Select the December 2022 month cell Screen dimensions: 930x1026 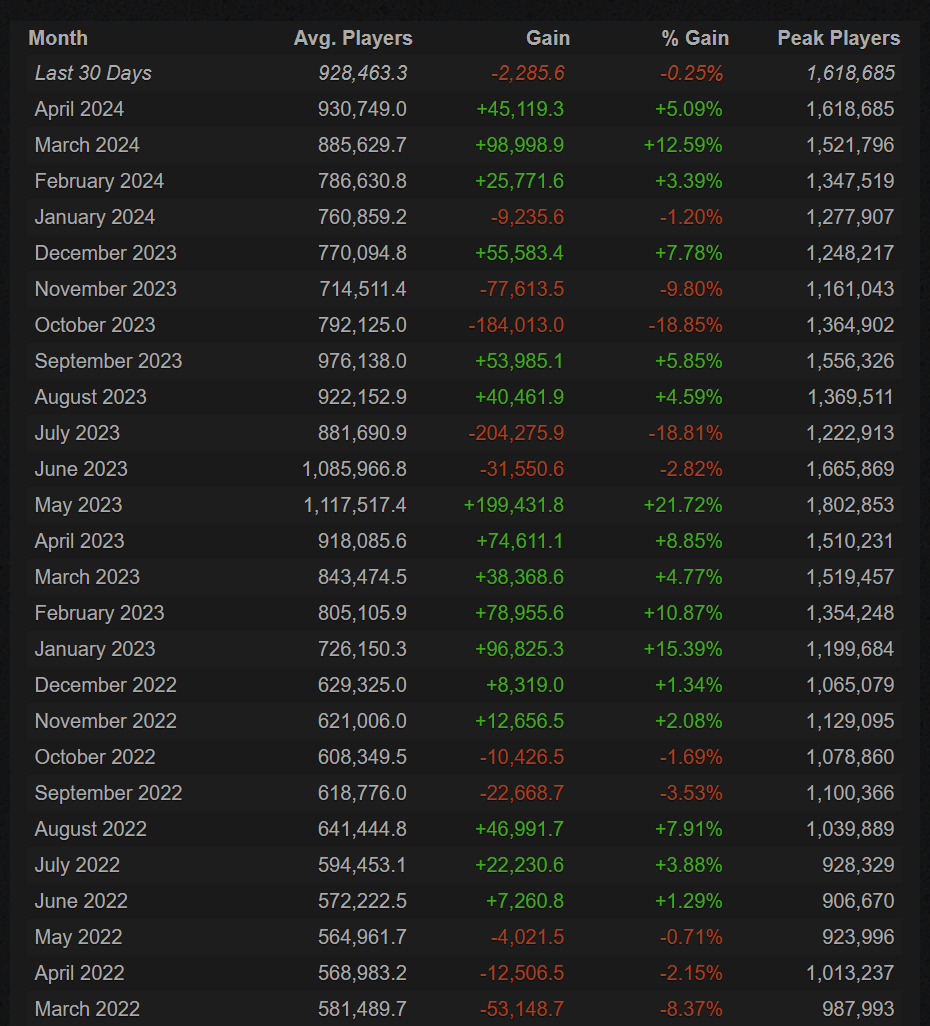tap(105, 685)
